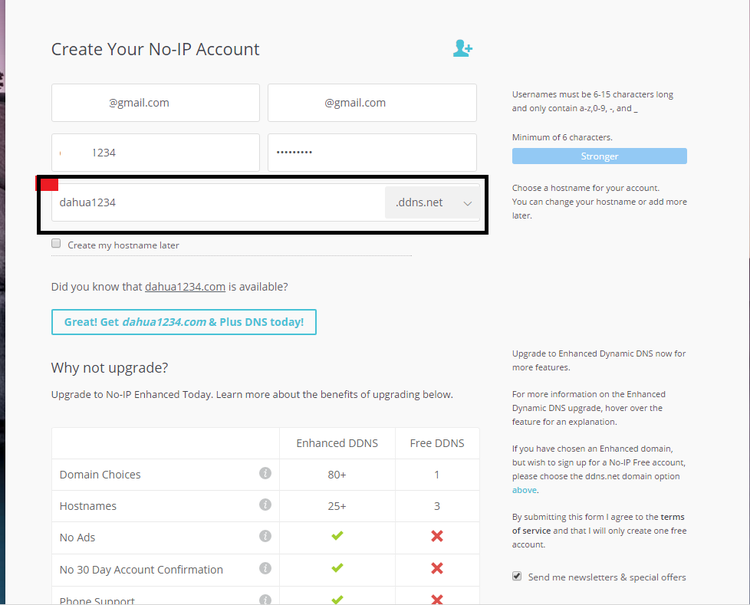Click the add user account icon
This screenshot has width=750, height=605.
tap(462, 49)
